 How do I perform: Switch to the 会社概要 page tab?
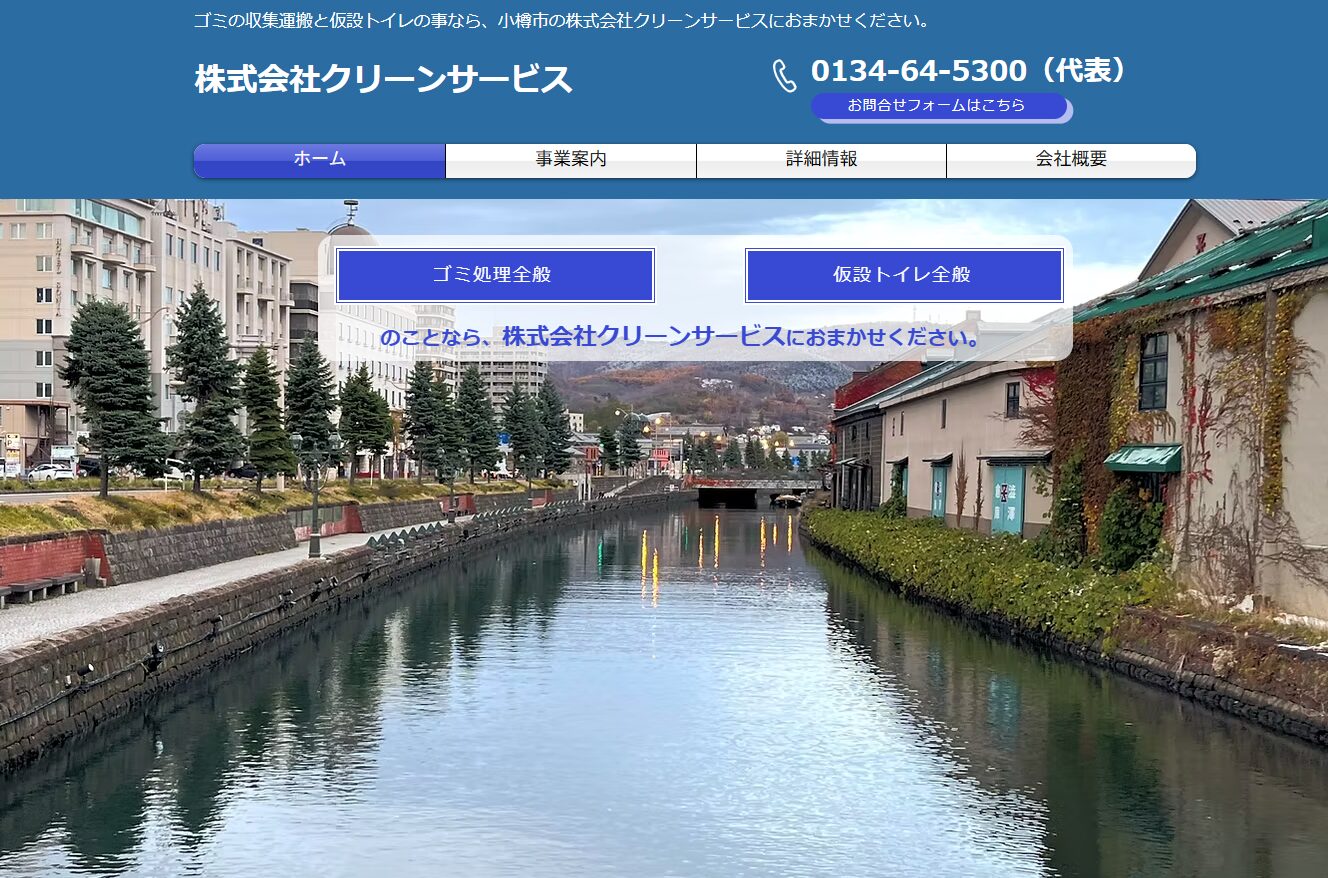click(x=1071, y=160)
